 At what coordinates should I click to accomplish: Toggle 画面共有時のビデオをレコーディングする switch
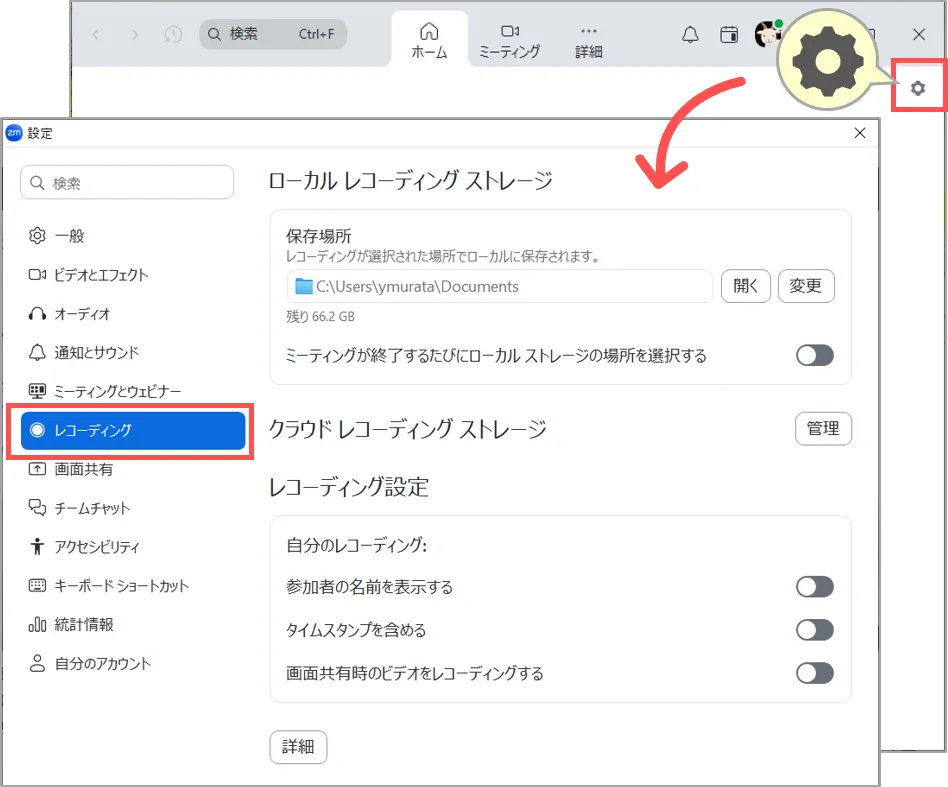pyautogui.click(x=814, y=673)
